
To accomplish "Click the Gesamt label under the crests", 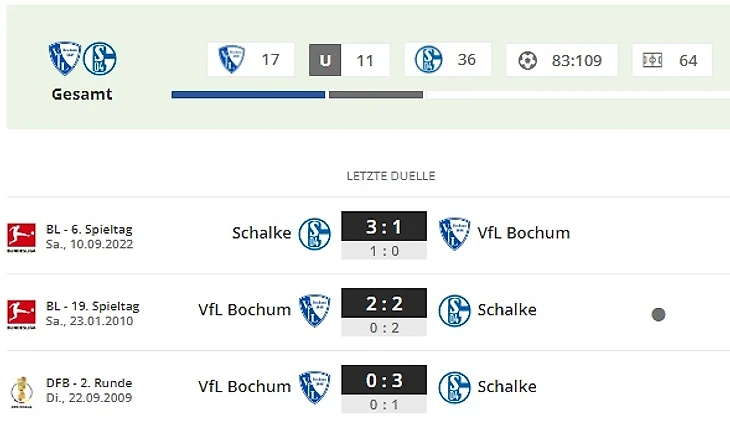I will point(82,95).
